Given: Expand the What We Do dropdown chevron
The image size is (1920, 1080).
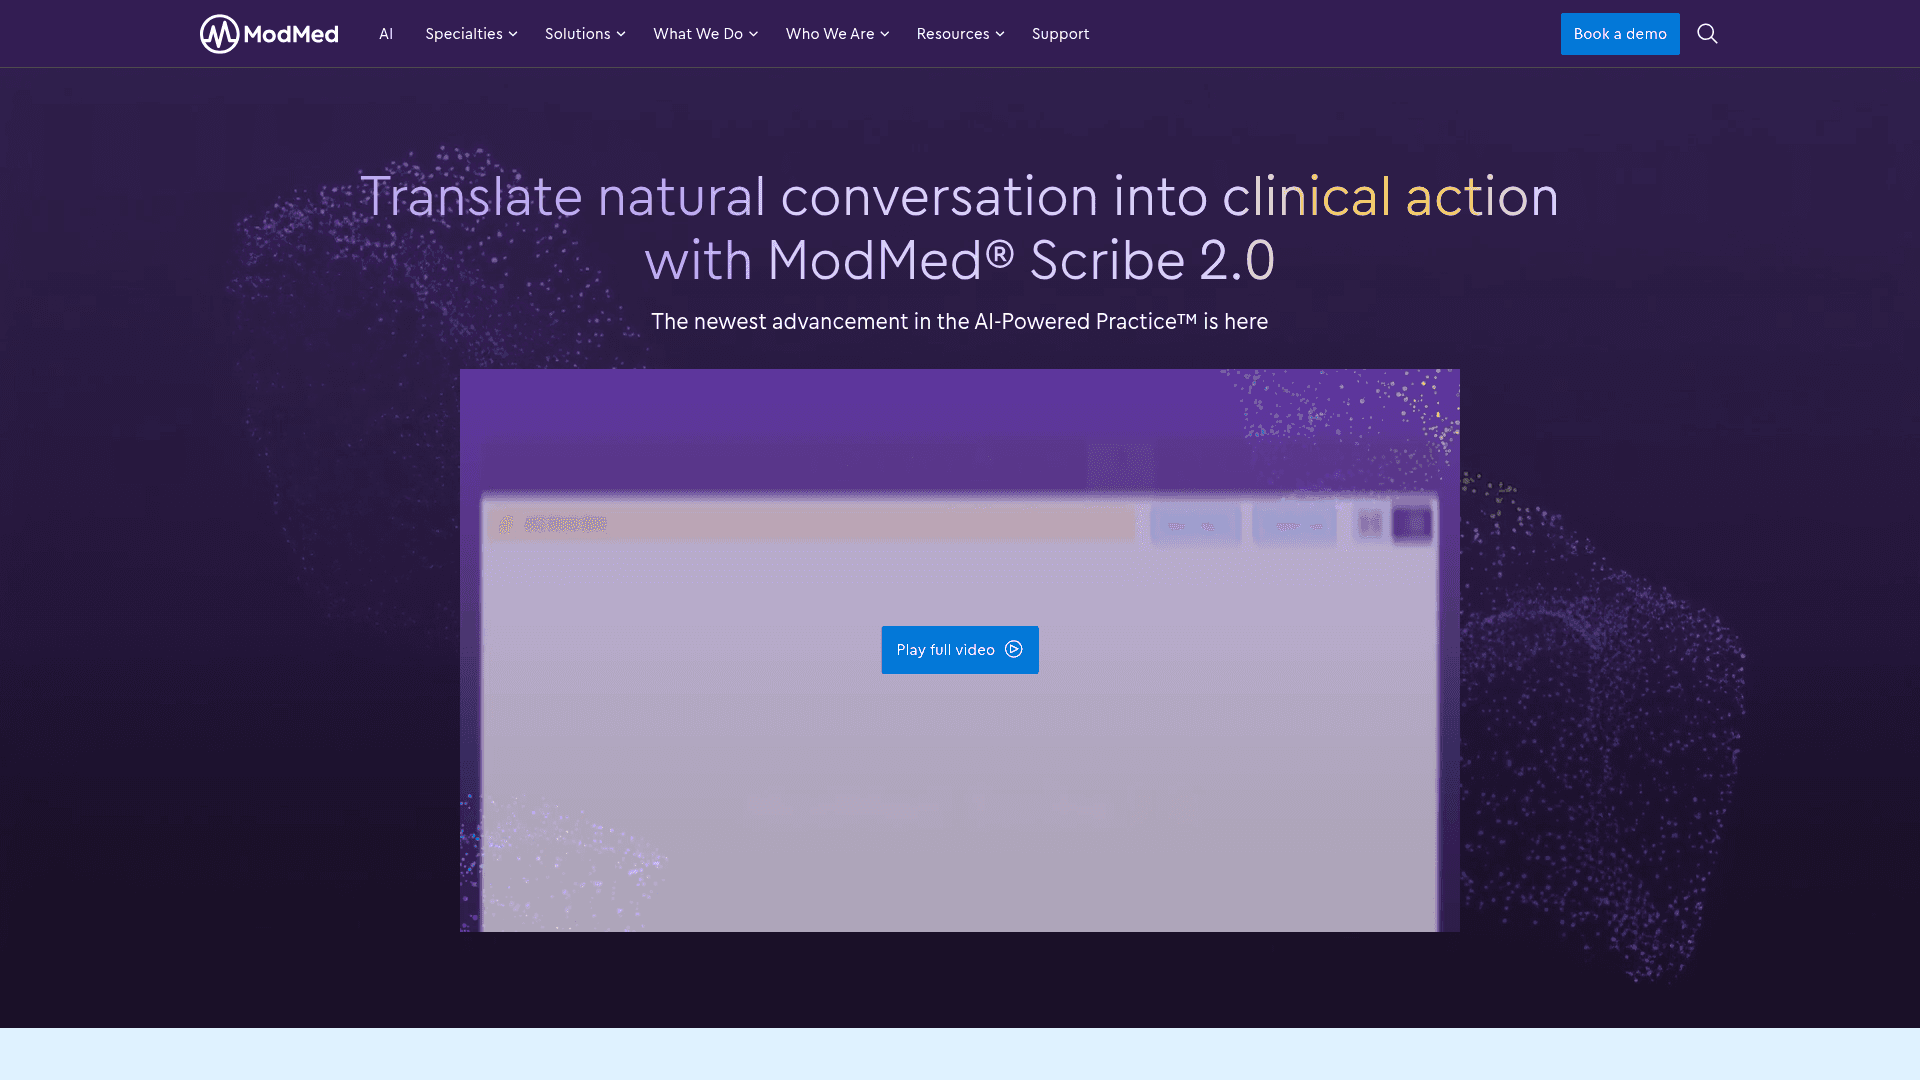Looking at the screenshot, I should (x=753, y=34).
